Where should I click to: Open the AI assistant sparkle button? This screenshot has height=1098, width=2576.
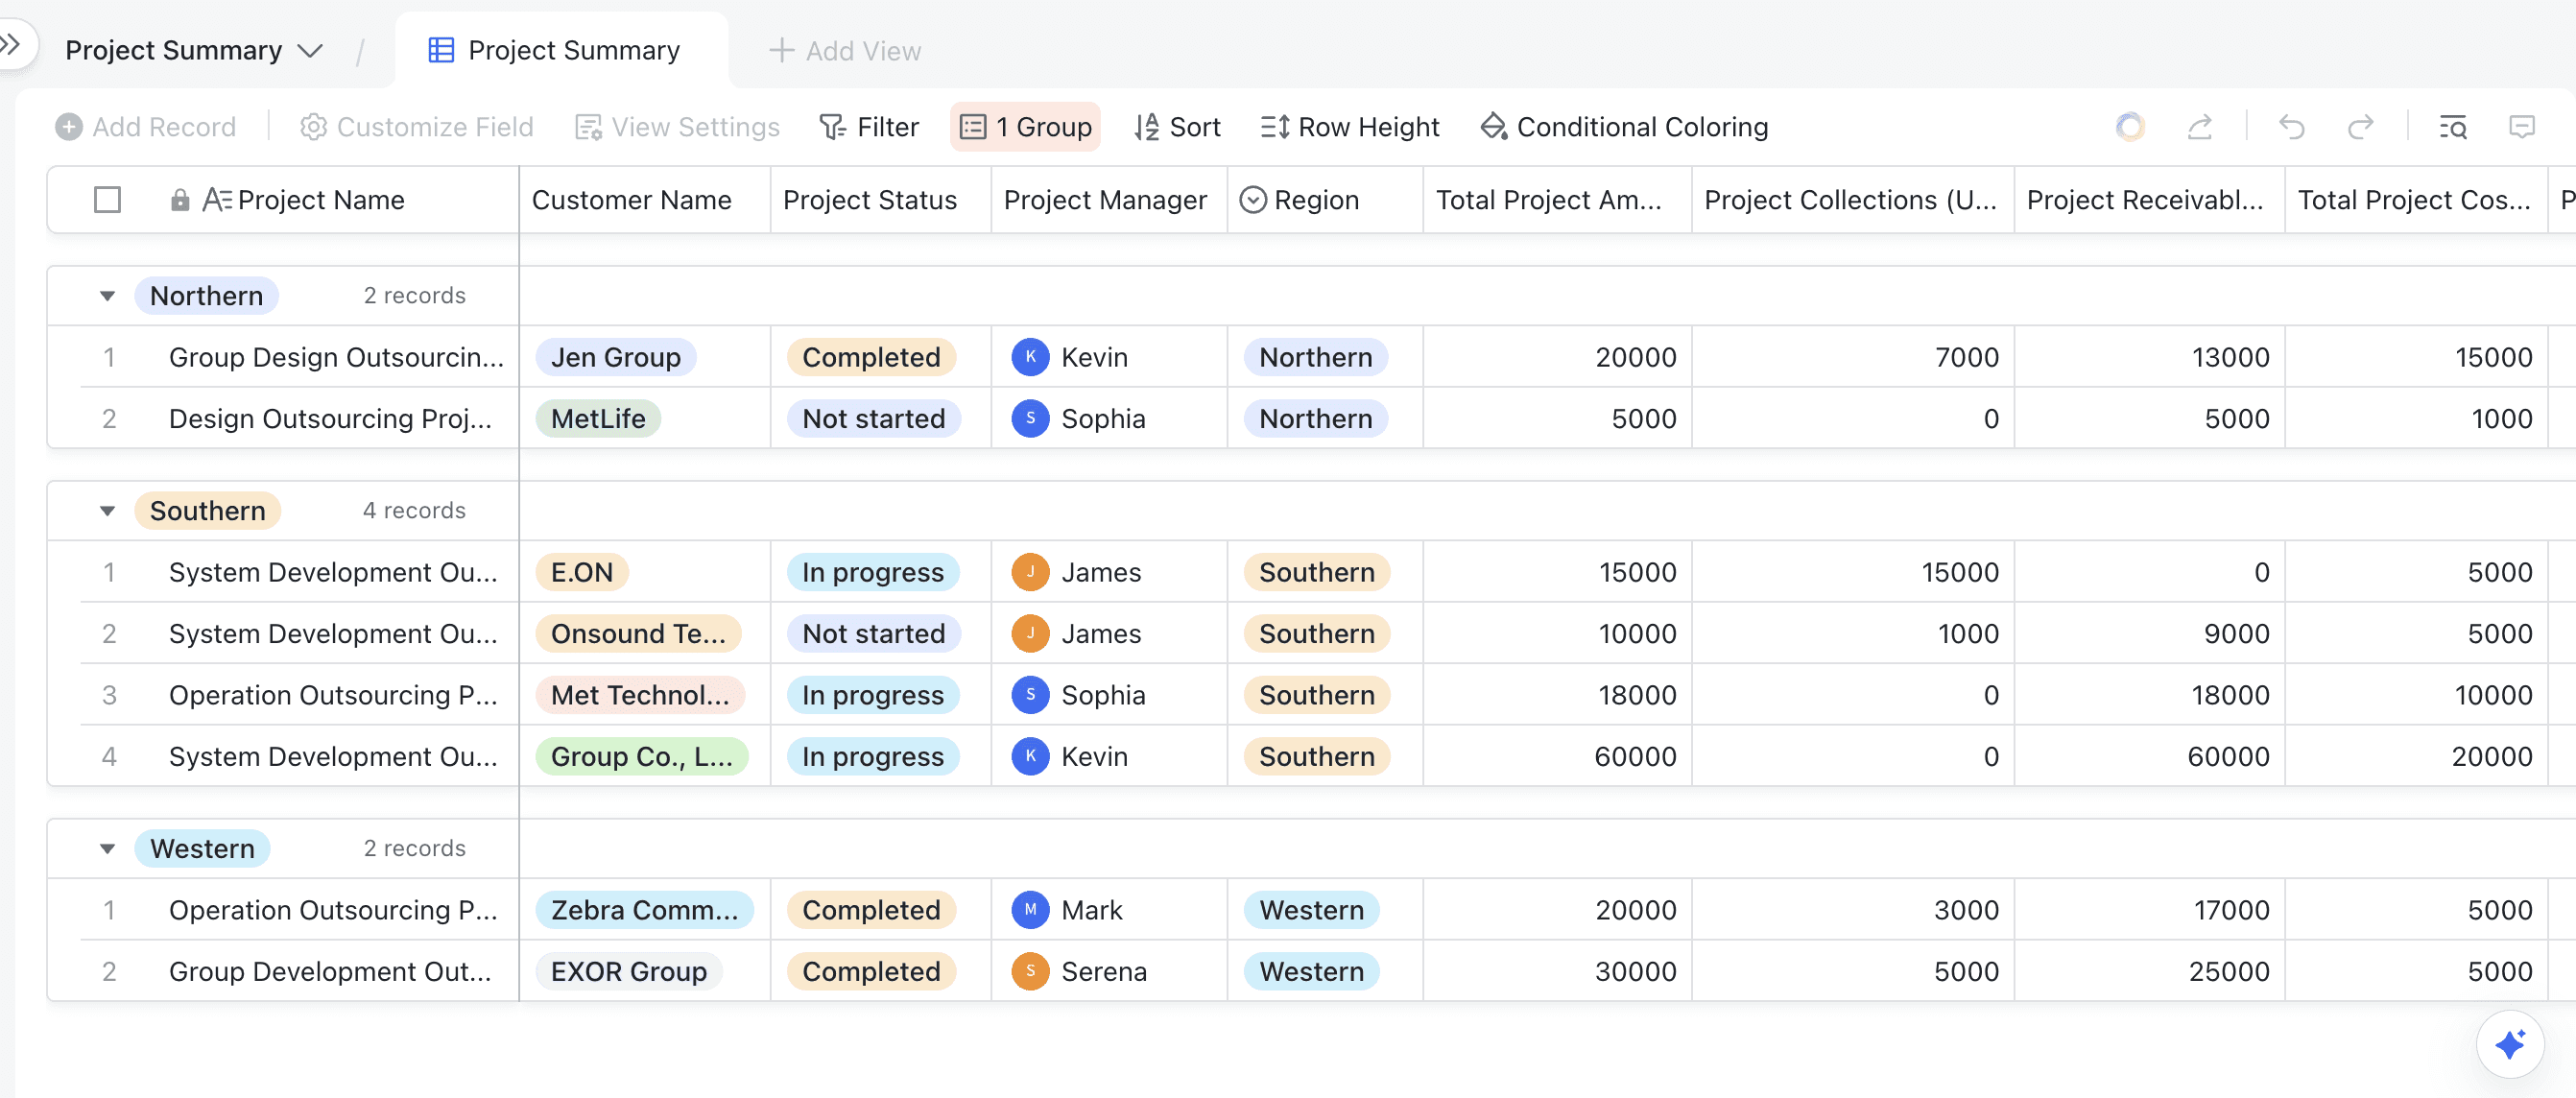pos(2509,1044)
